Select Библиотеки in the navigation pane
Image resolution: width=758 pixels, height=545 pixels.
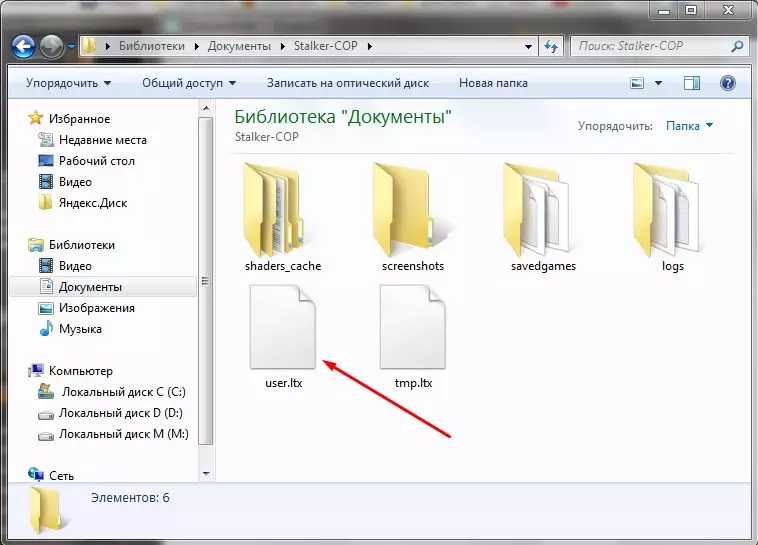pyautogui.click(x=82, y=245)
